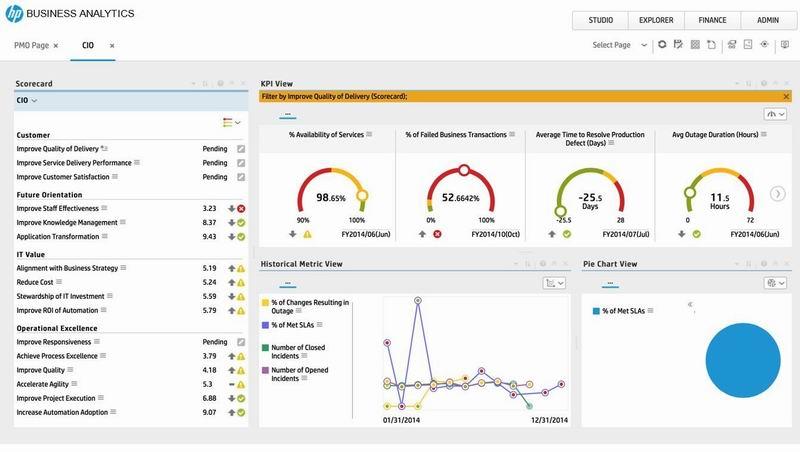Open the FINANCE tab
The width and height of the screenshot is (800, 452).
tap(712, 20)
